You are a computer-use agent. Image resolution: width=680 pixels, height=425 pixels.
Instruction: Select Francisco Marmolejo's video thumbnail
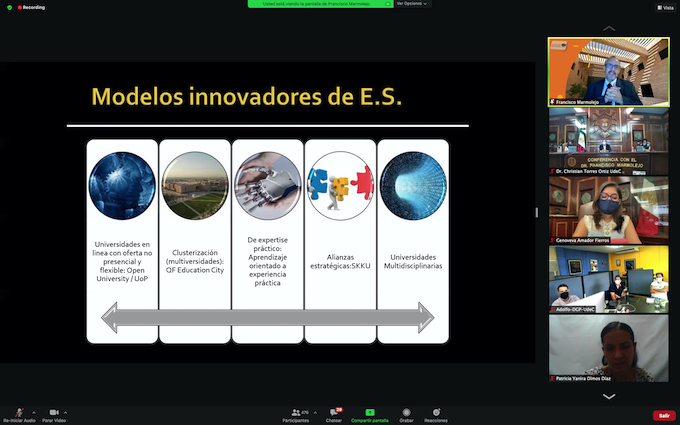[x=609, y=72]
